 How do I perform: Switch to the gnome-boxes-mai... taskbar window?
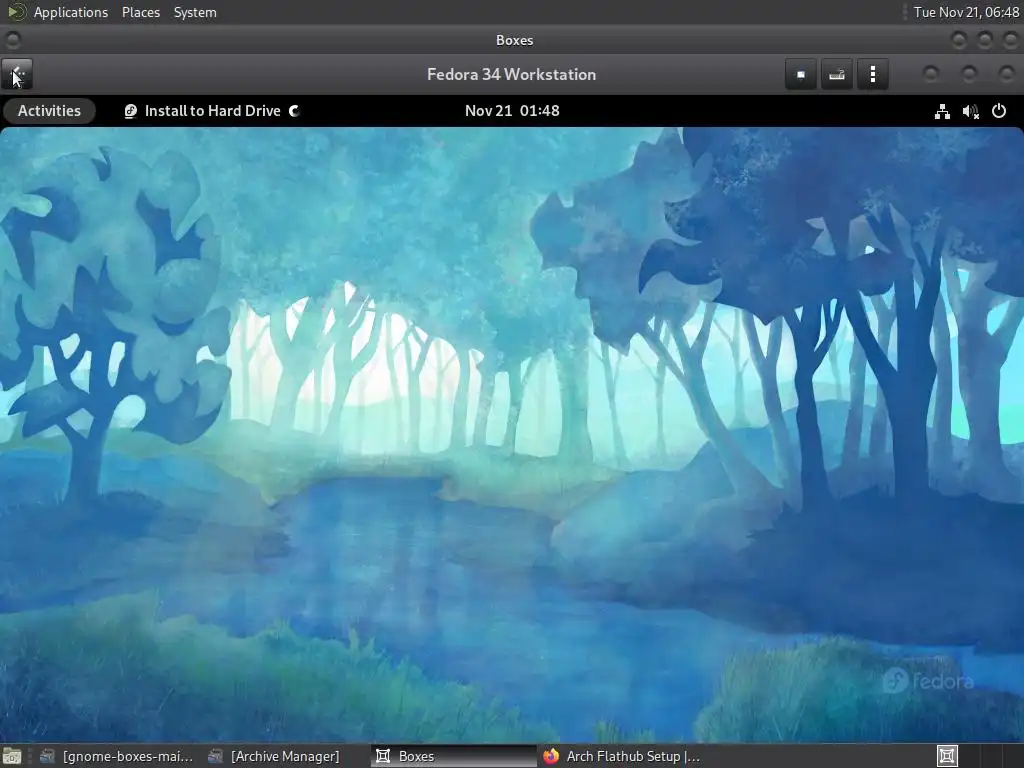pyautogui.click(x=116, y=756)
